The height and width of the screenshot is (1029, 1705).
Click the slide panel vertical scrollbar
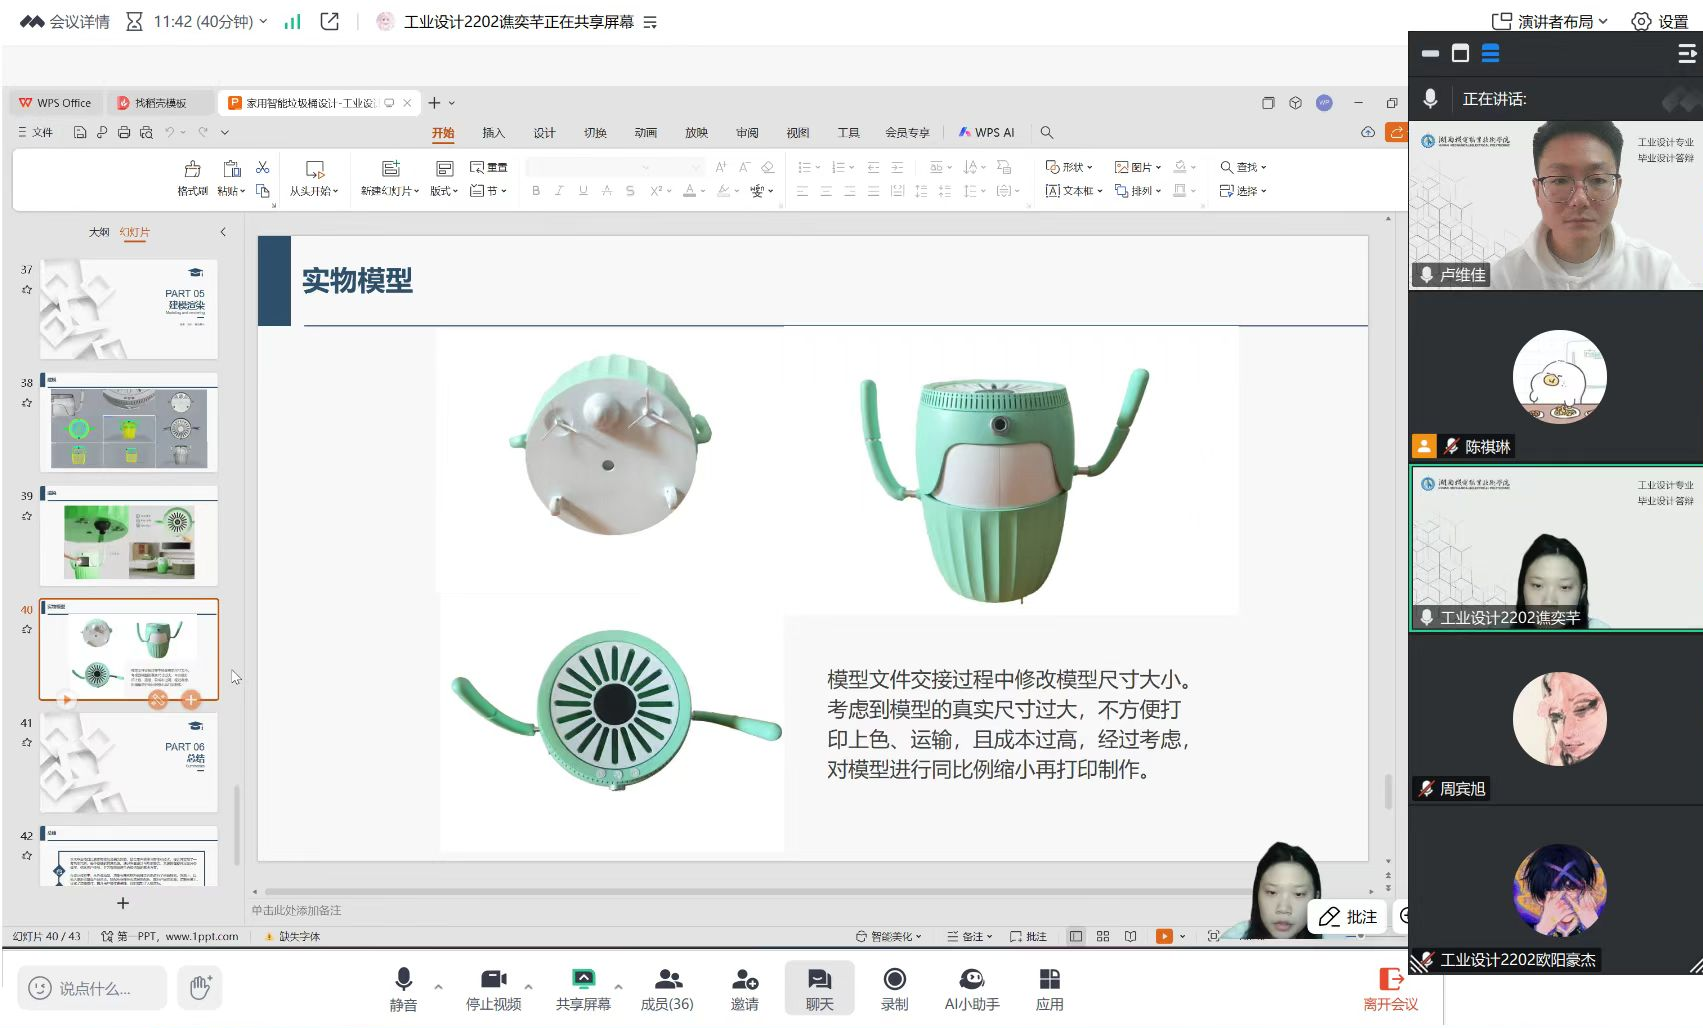236,825
